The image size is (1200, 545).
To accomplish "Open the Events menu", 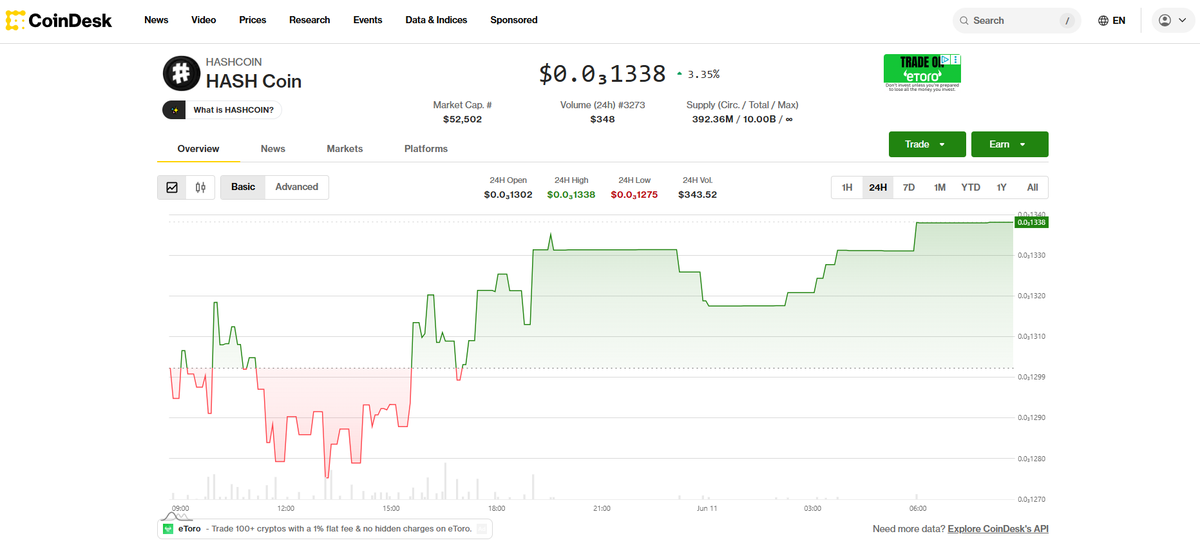I will (368, 20).
